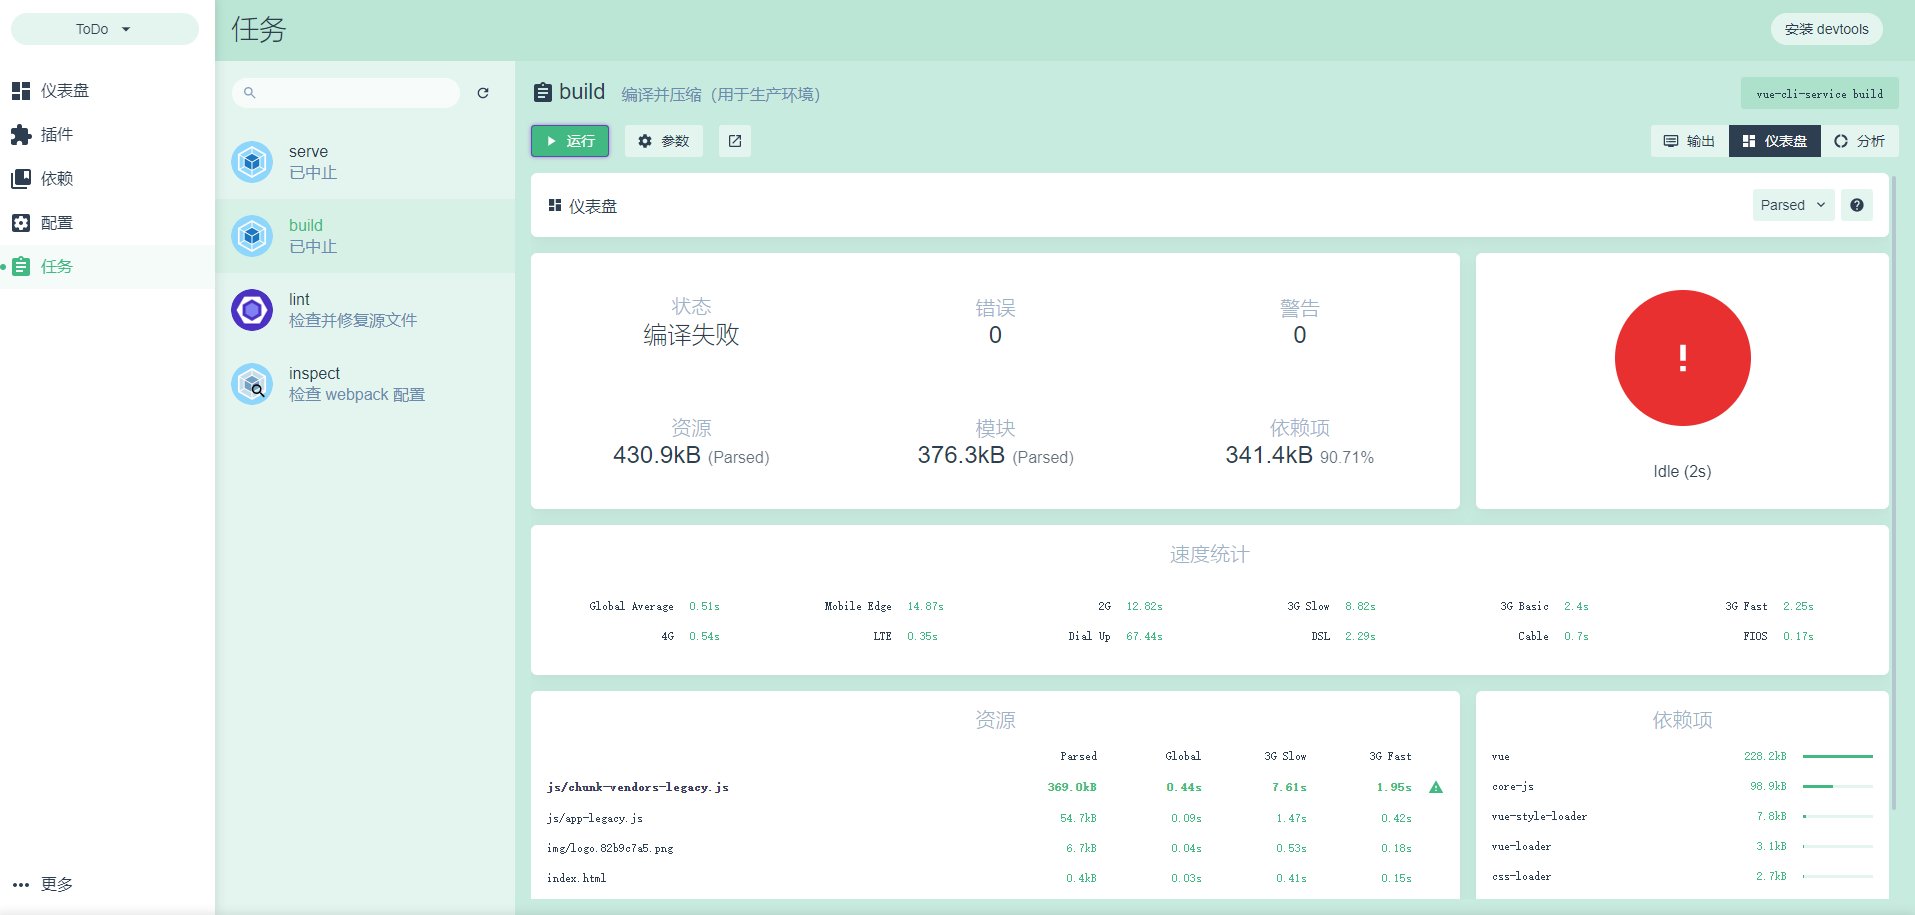This screenshot has height=915, width=1915.
Task: Click the Idle (2s) status text
Action: (1682, 471)
